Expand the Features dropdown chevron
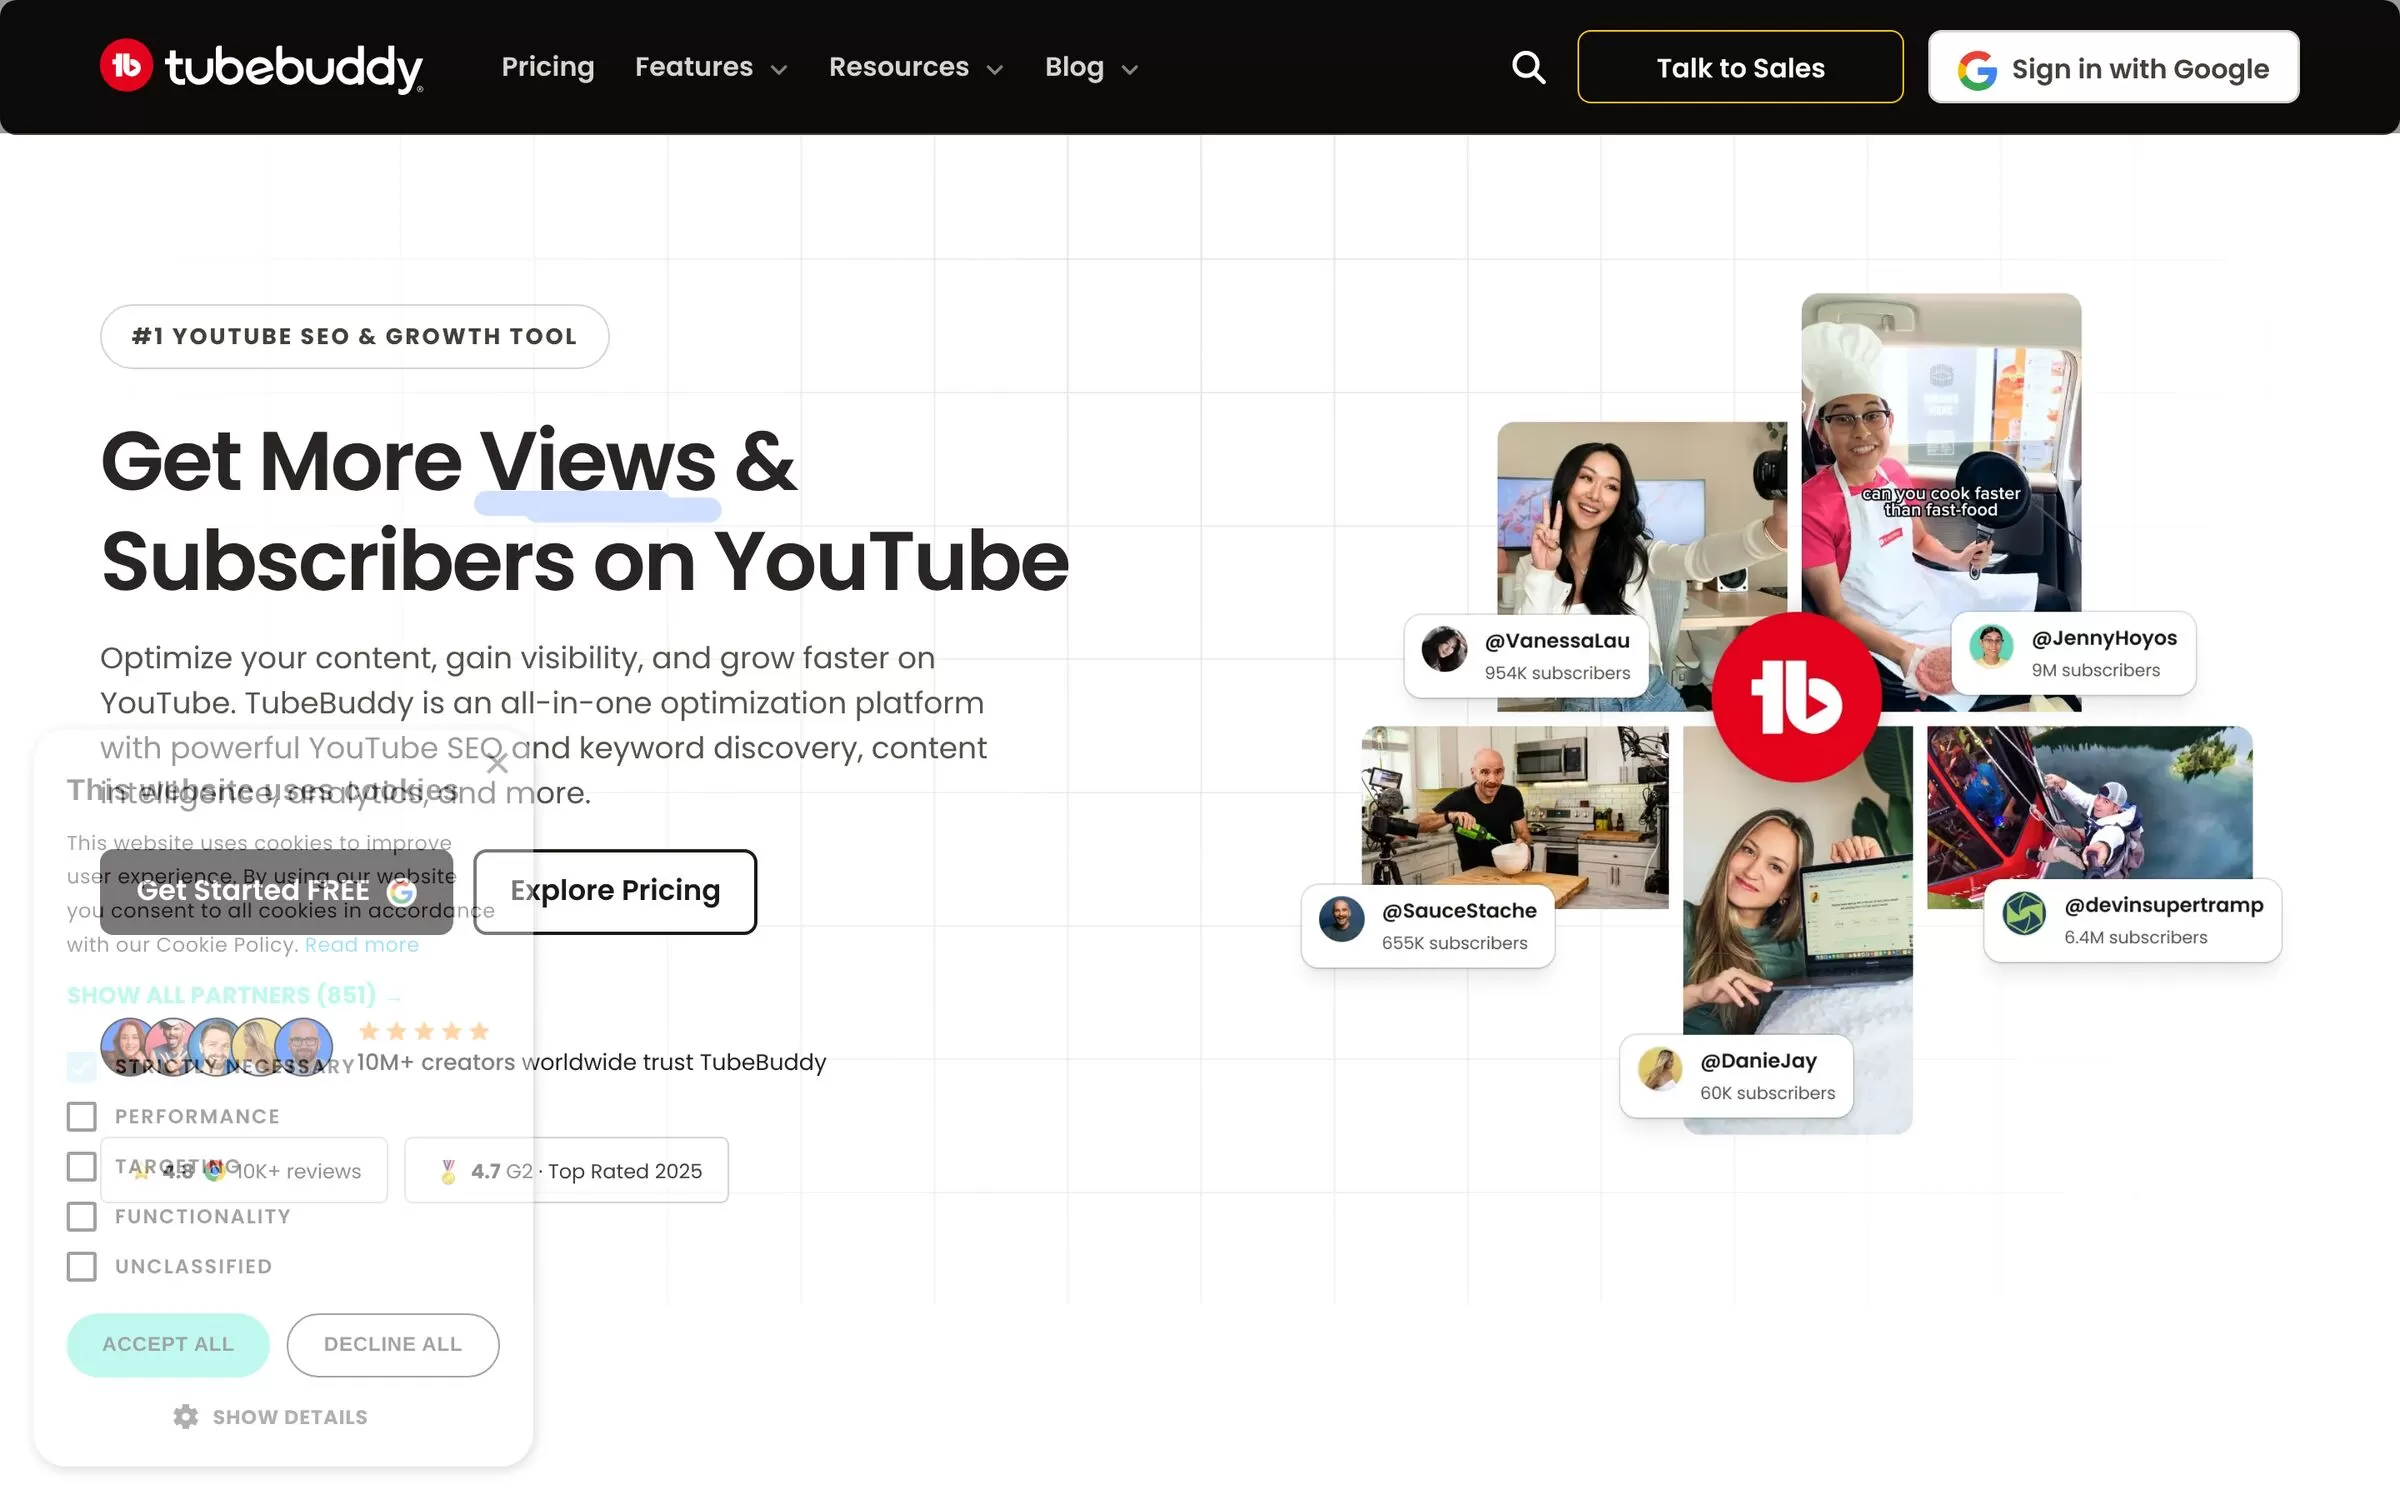The image size is (2400, 1500). click(779, 69)
